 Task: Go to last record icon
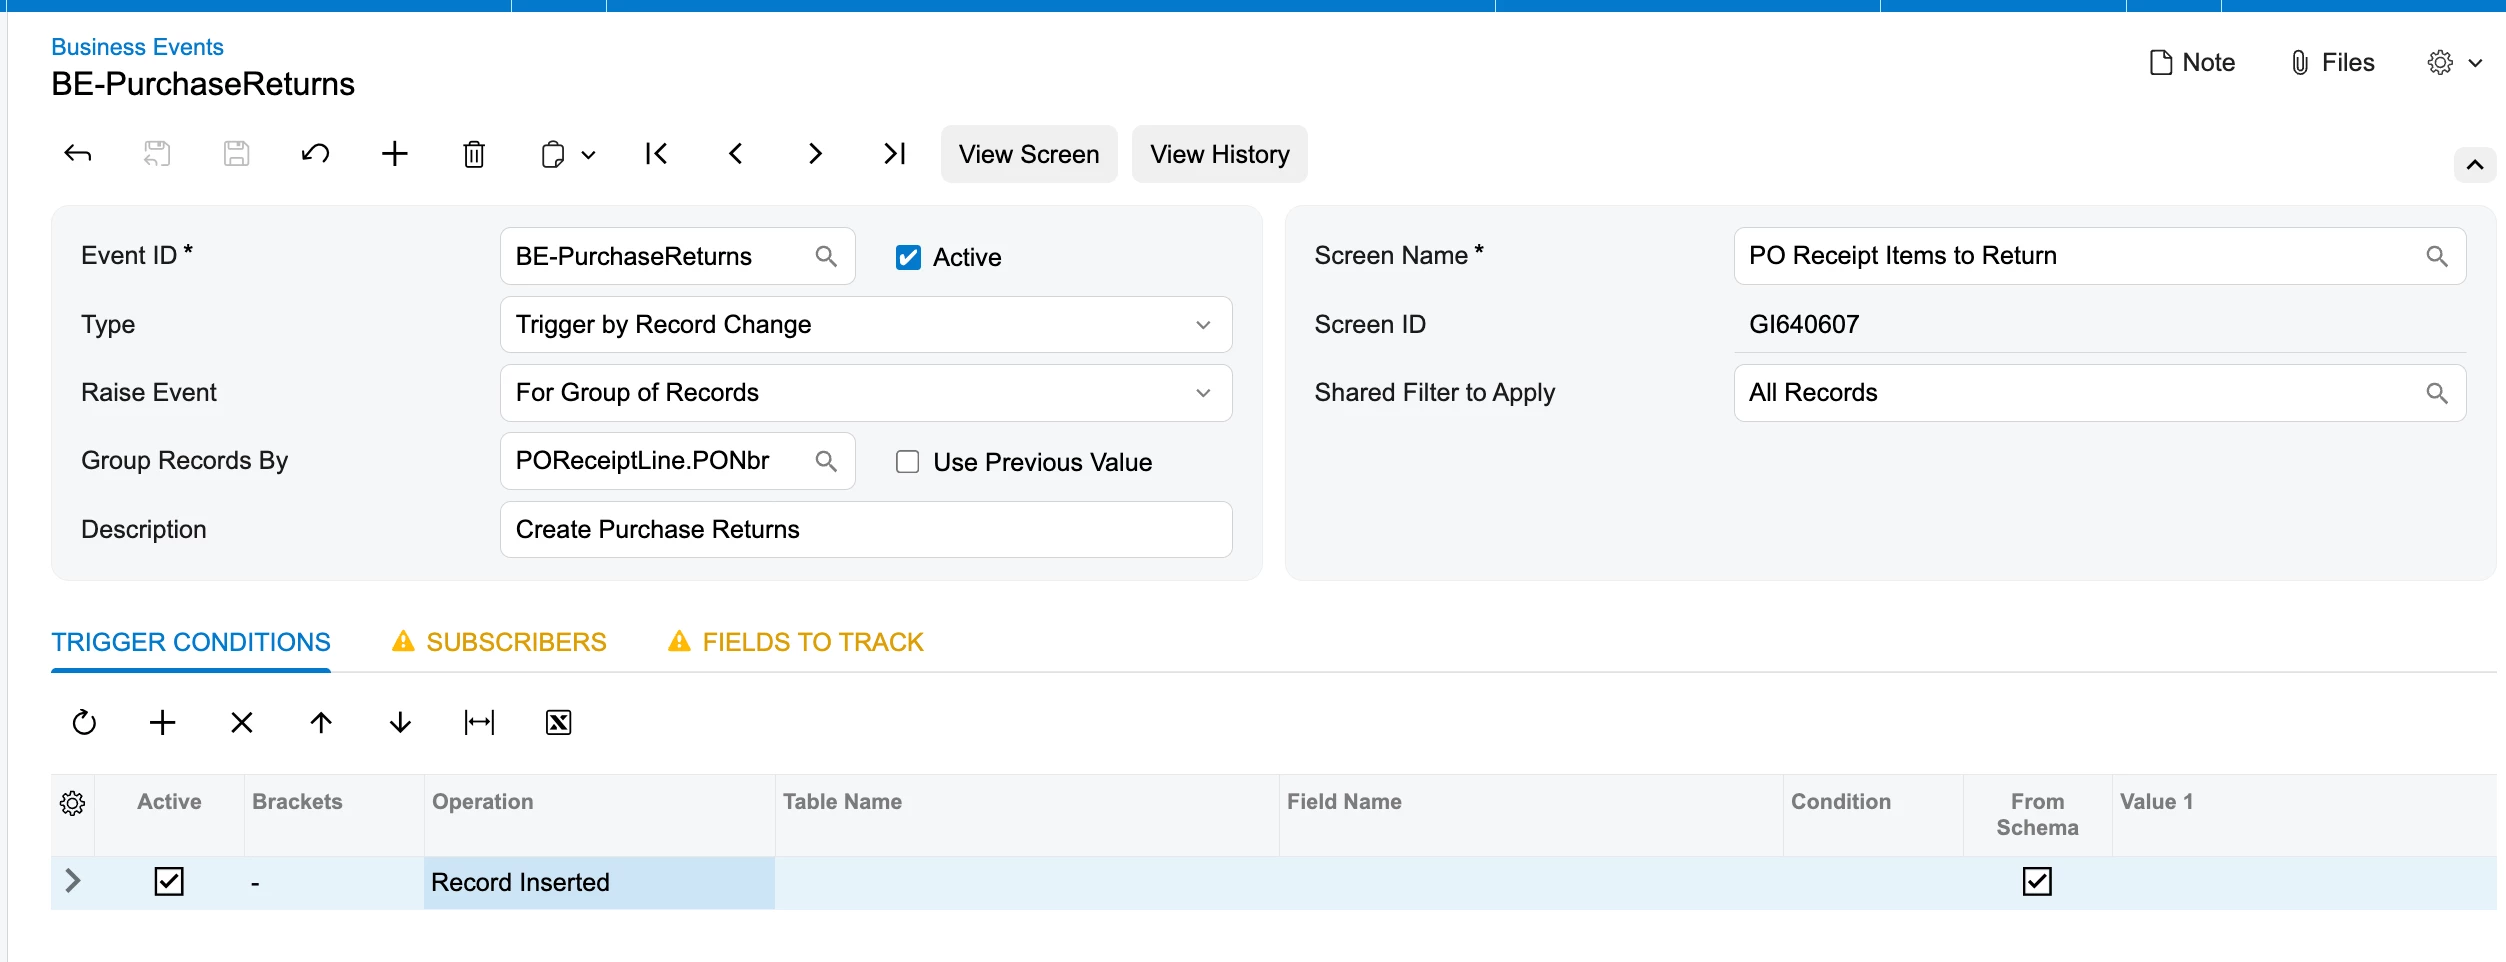coord(894,154)
